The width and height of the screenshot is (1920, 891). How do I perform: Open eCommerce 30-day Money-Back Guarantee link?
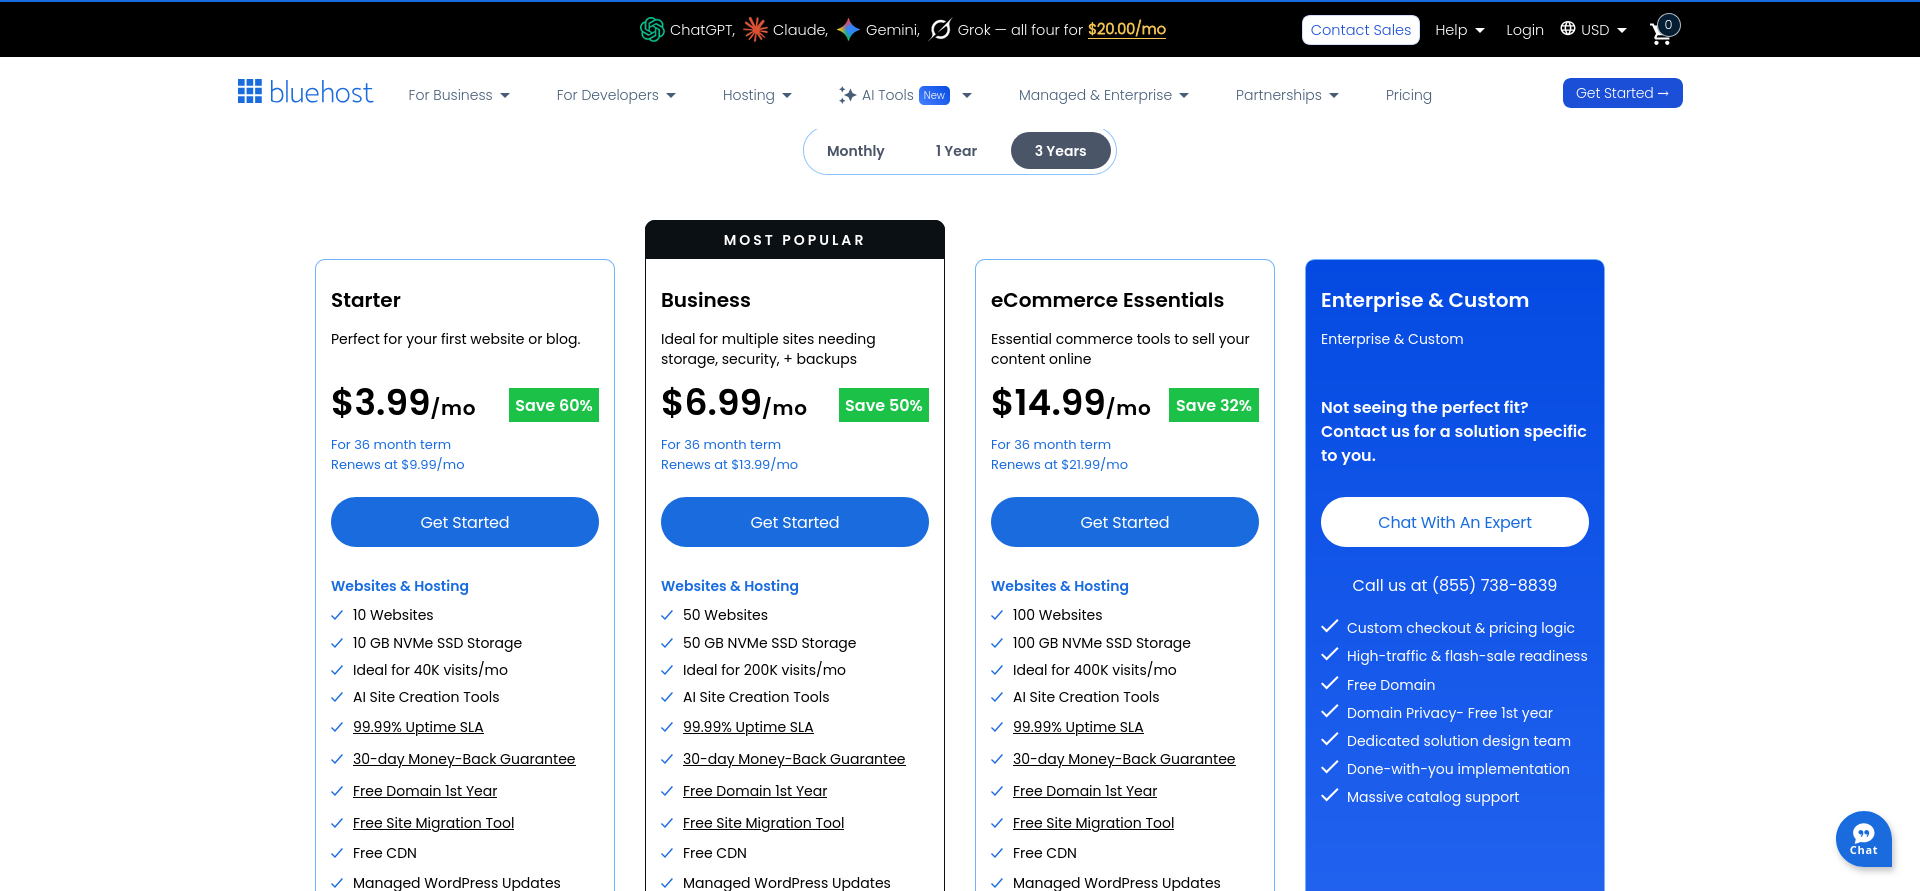tap(1124, 759)
